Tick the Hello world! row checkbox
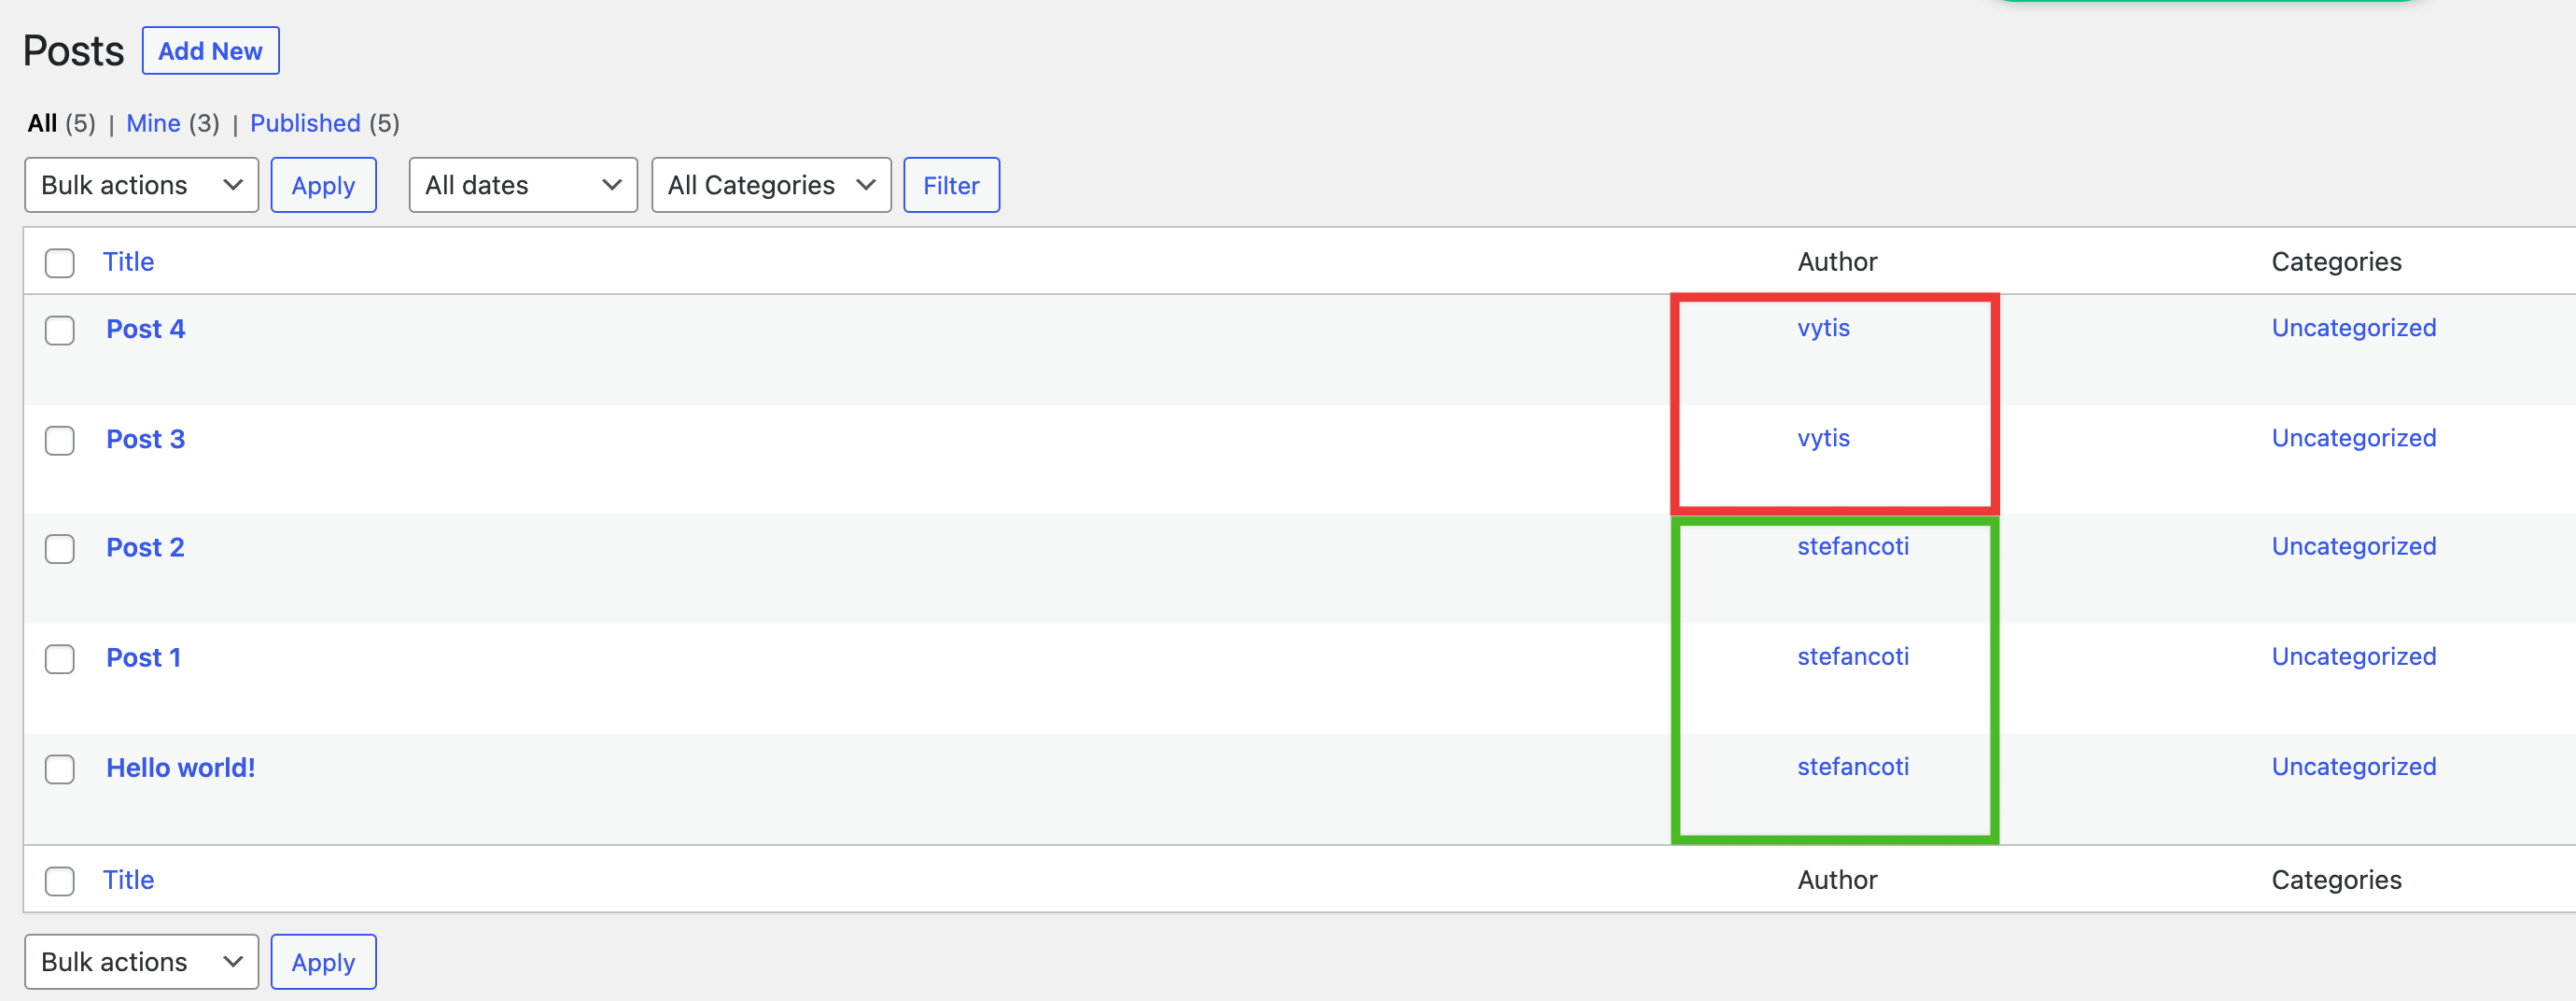2576x1001 pixels. (60, 769)
